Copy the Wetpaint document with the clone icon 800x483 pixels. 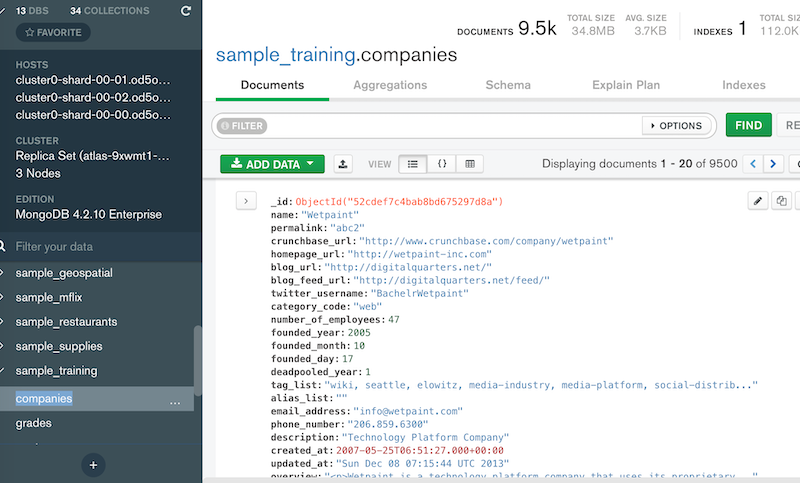click(x=781, y=200)
